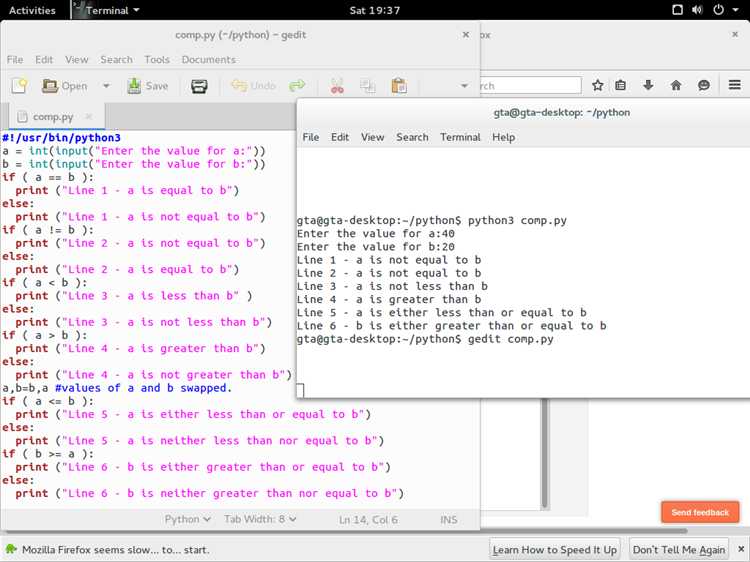Open the gedit View menu
This screenshot has height=562, width=750.
coord(77,60)
